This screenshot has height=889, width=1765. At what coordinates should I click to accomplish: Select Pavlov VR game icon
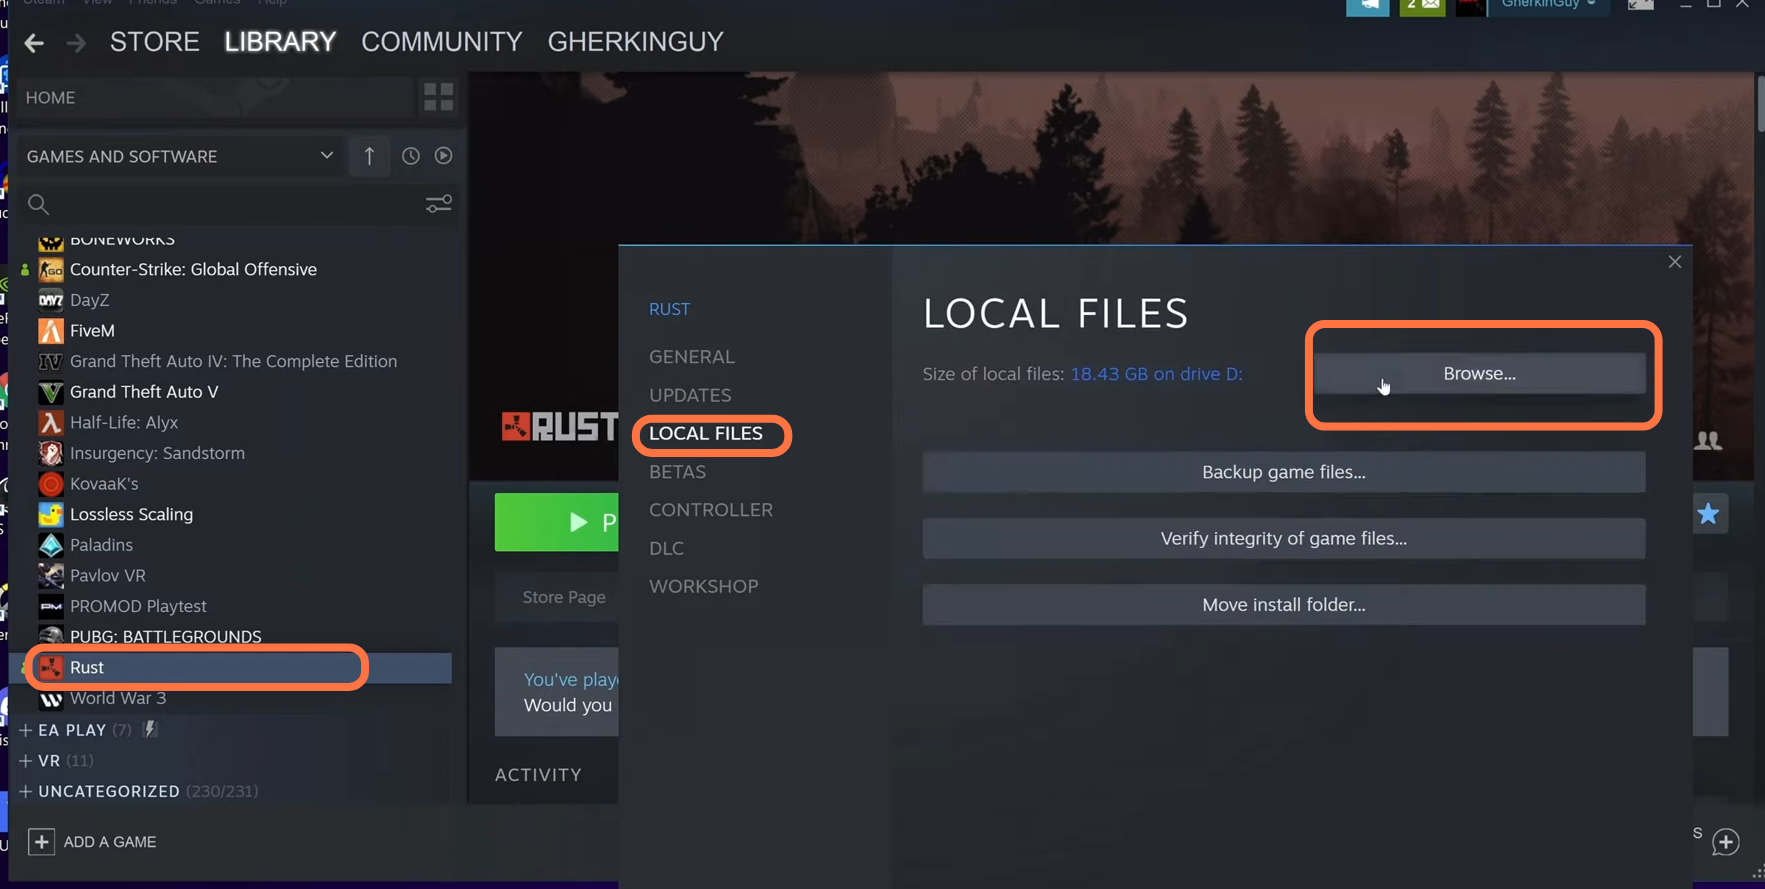point(50,576)
